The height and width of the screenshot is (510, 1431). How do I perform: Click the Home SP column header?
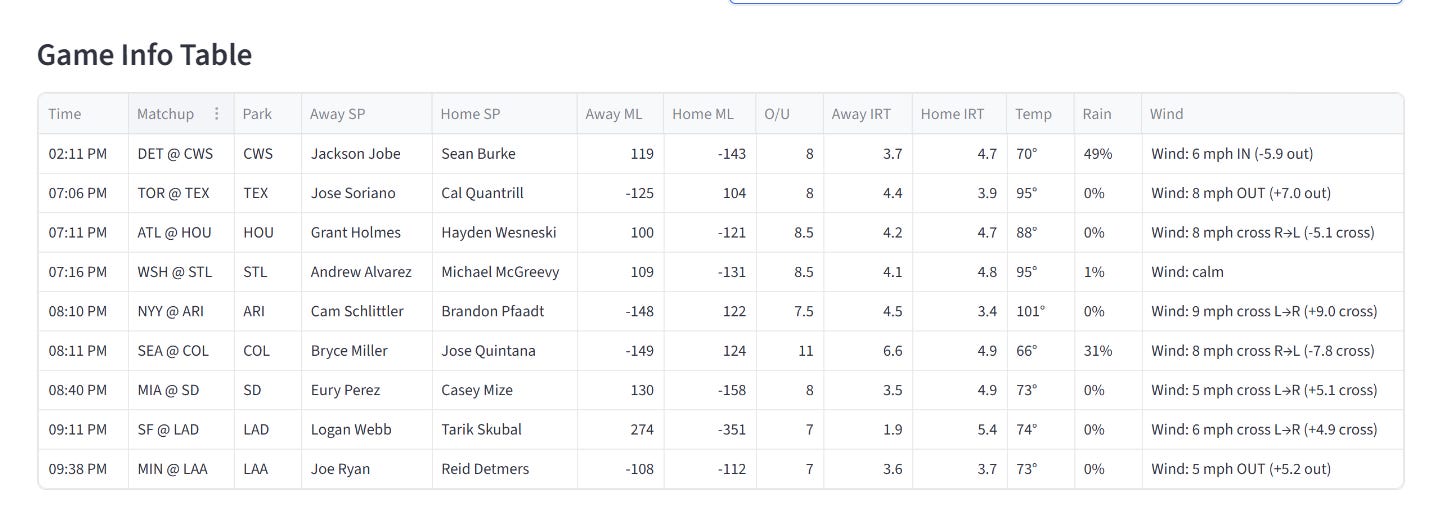coord(504,114)
